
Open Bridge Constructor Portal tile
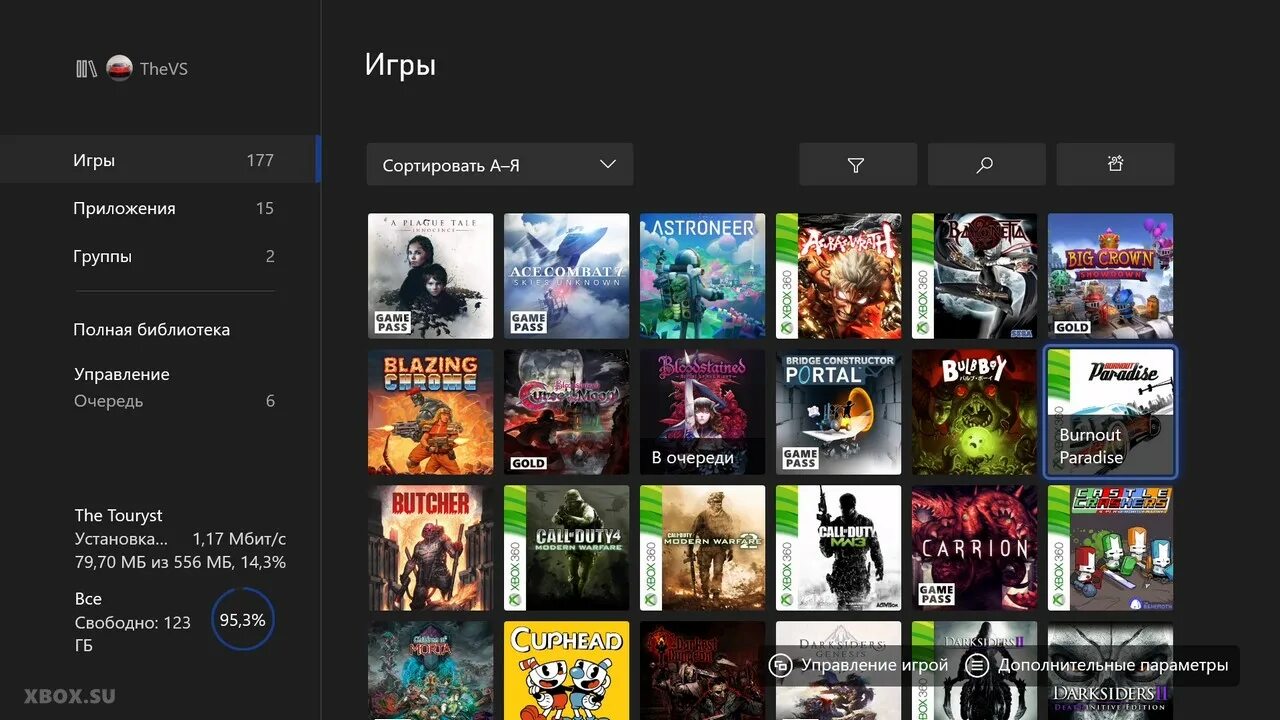pos(838,412)
